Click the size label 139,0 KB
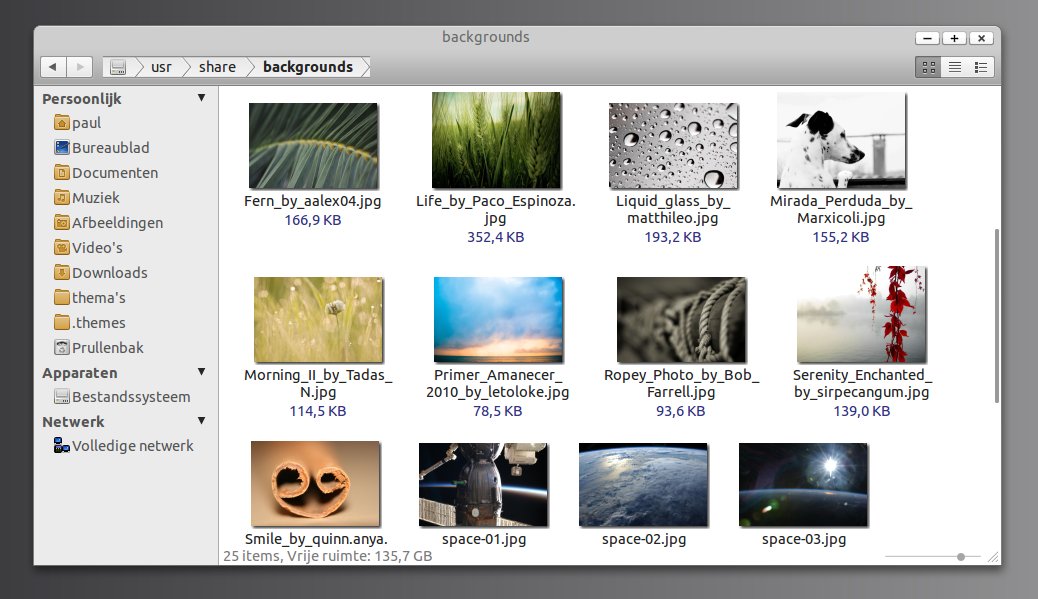This screenshot has width=1038, height=599. pos(862,411)
